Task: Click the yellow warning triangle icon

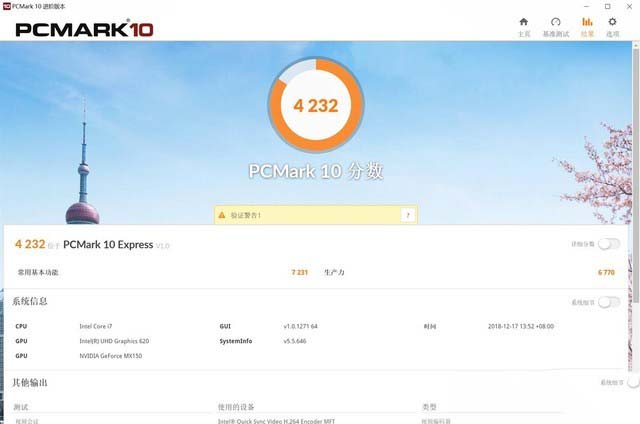Action: (222, 215)
